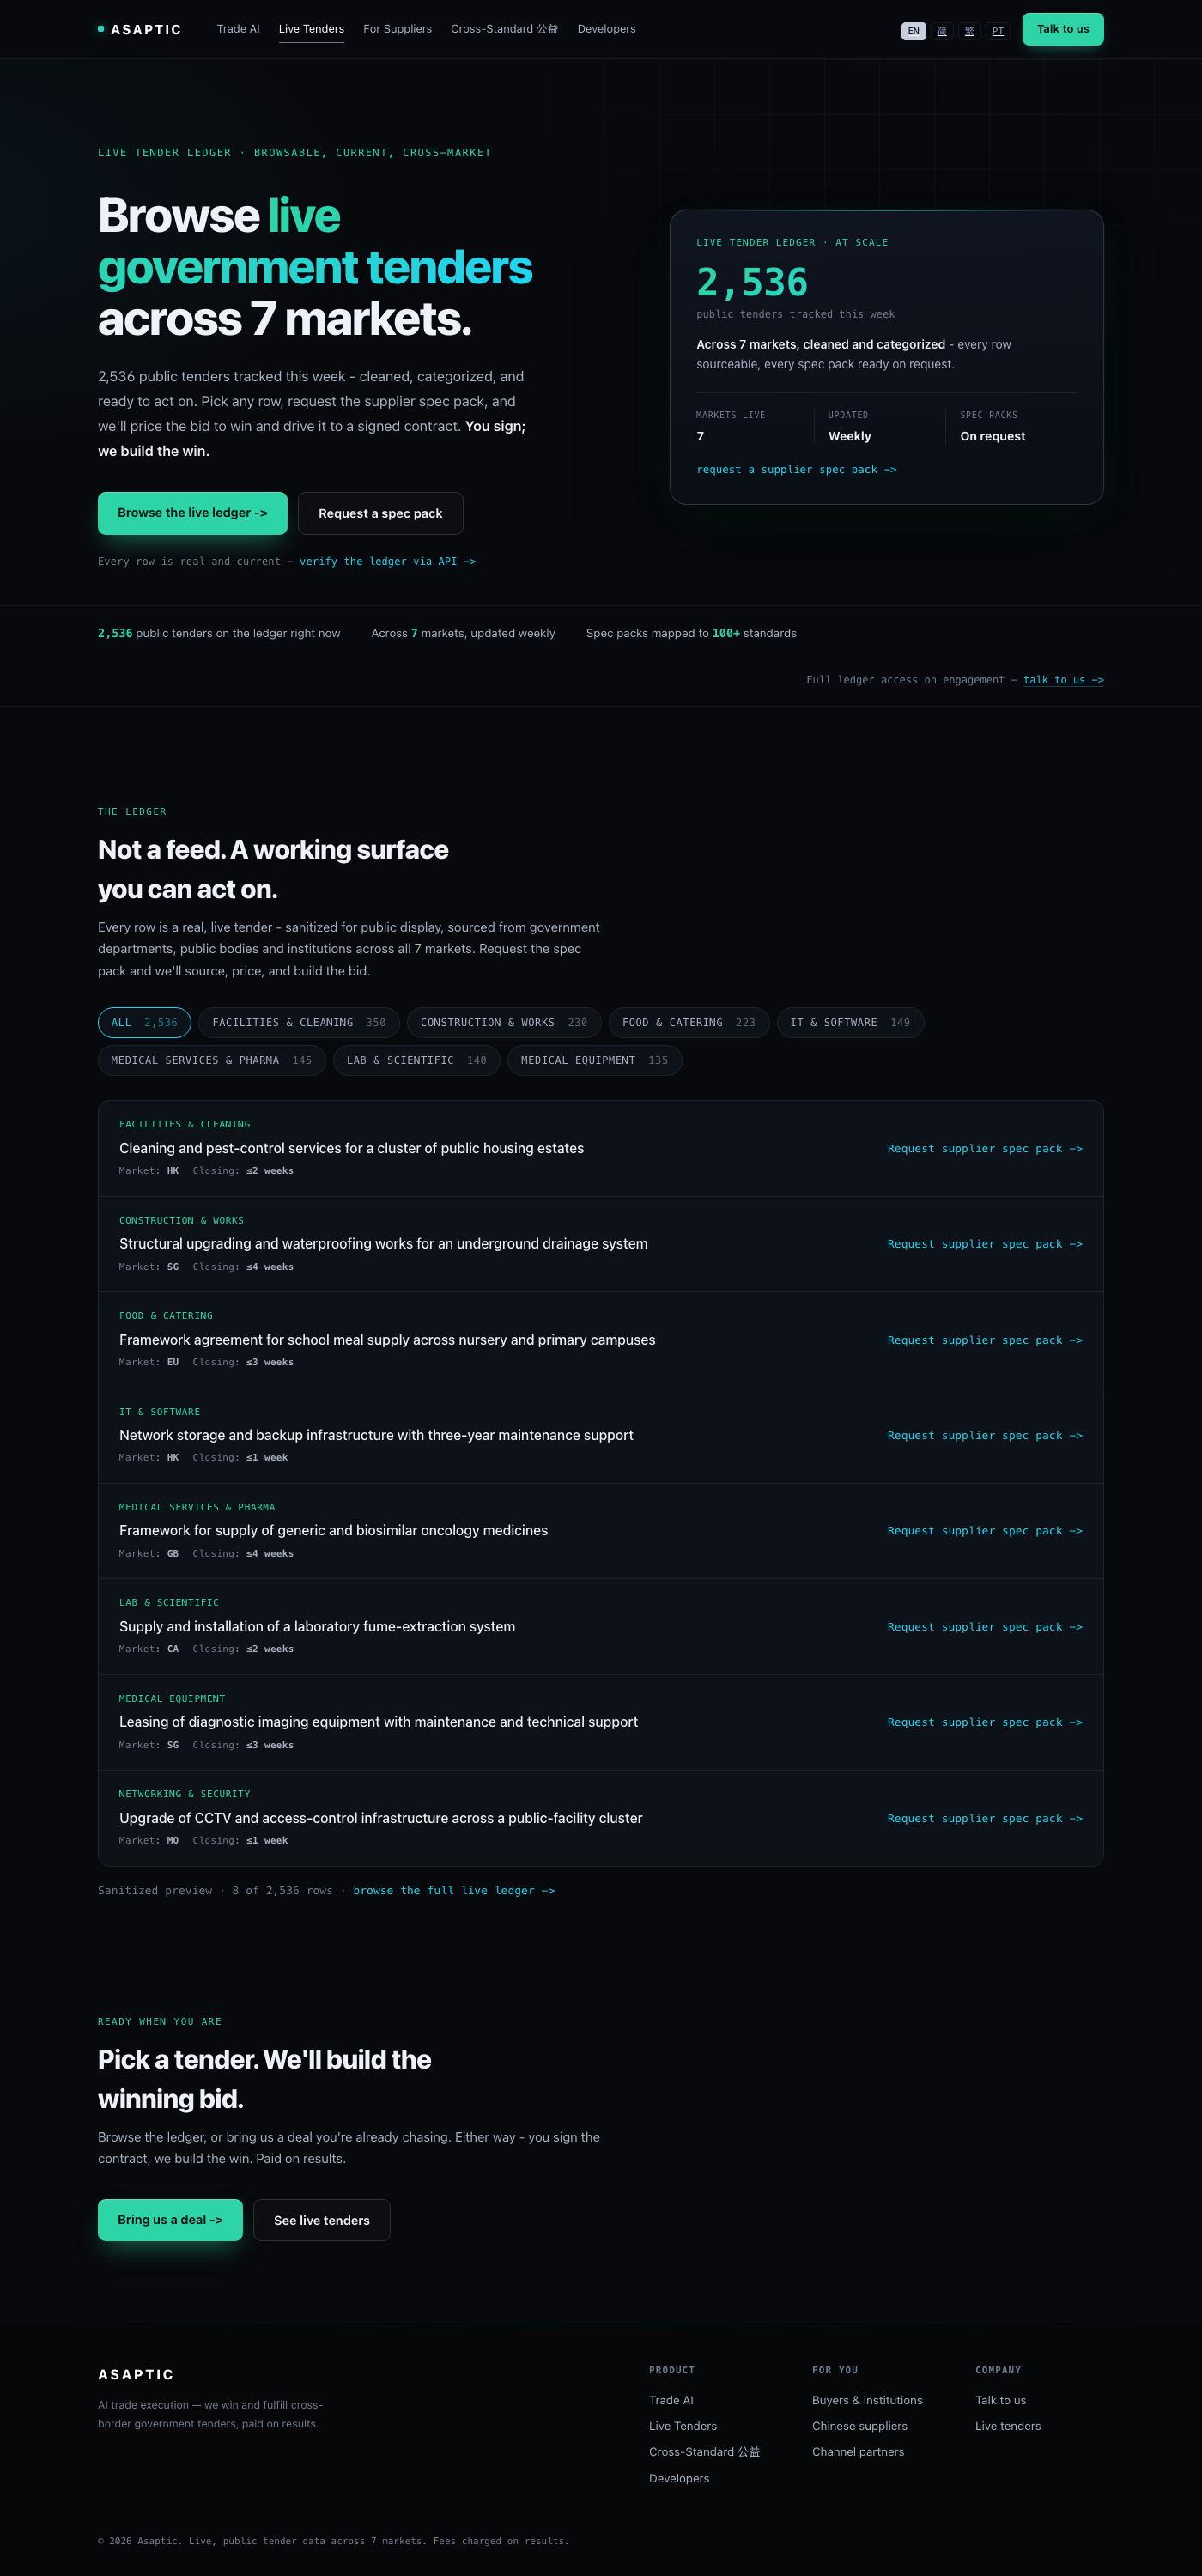The image size is (1202, 2576).
Task: Switch language to Traditional Chinese 繁
Action: tap(969, 31)
